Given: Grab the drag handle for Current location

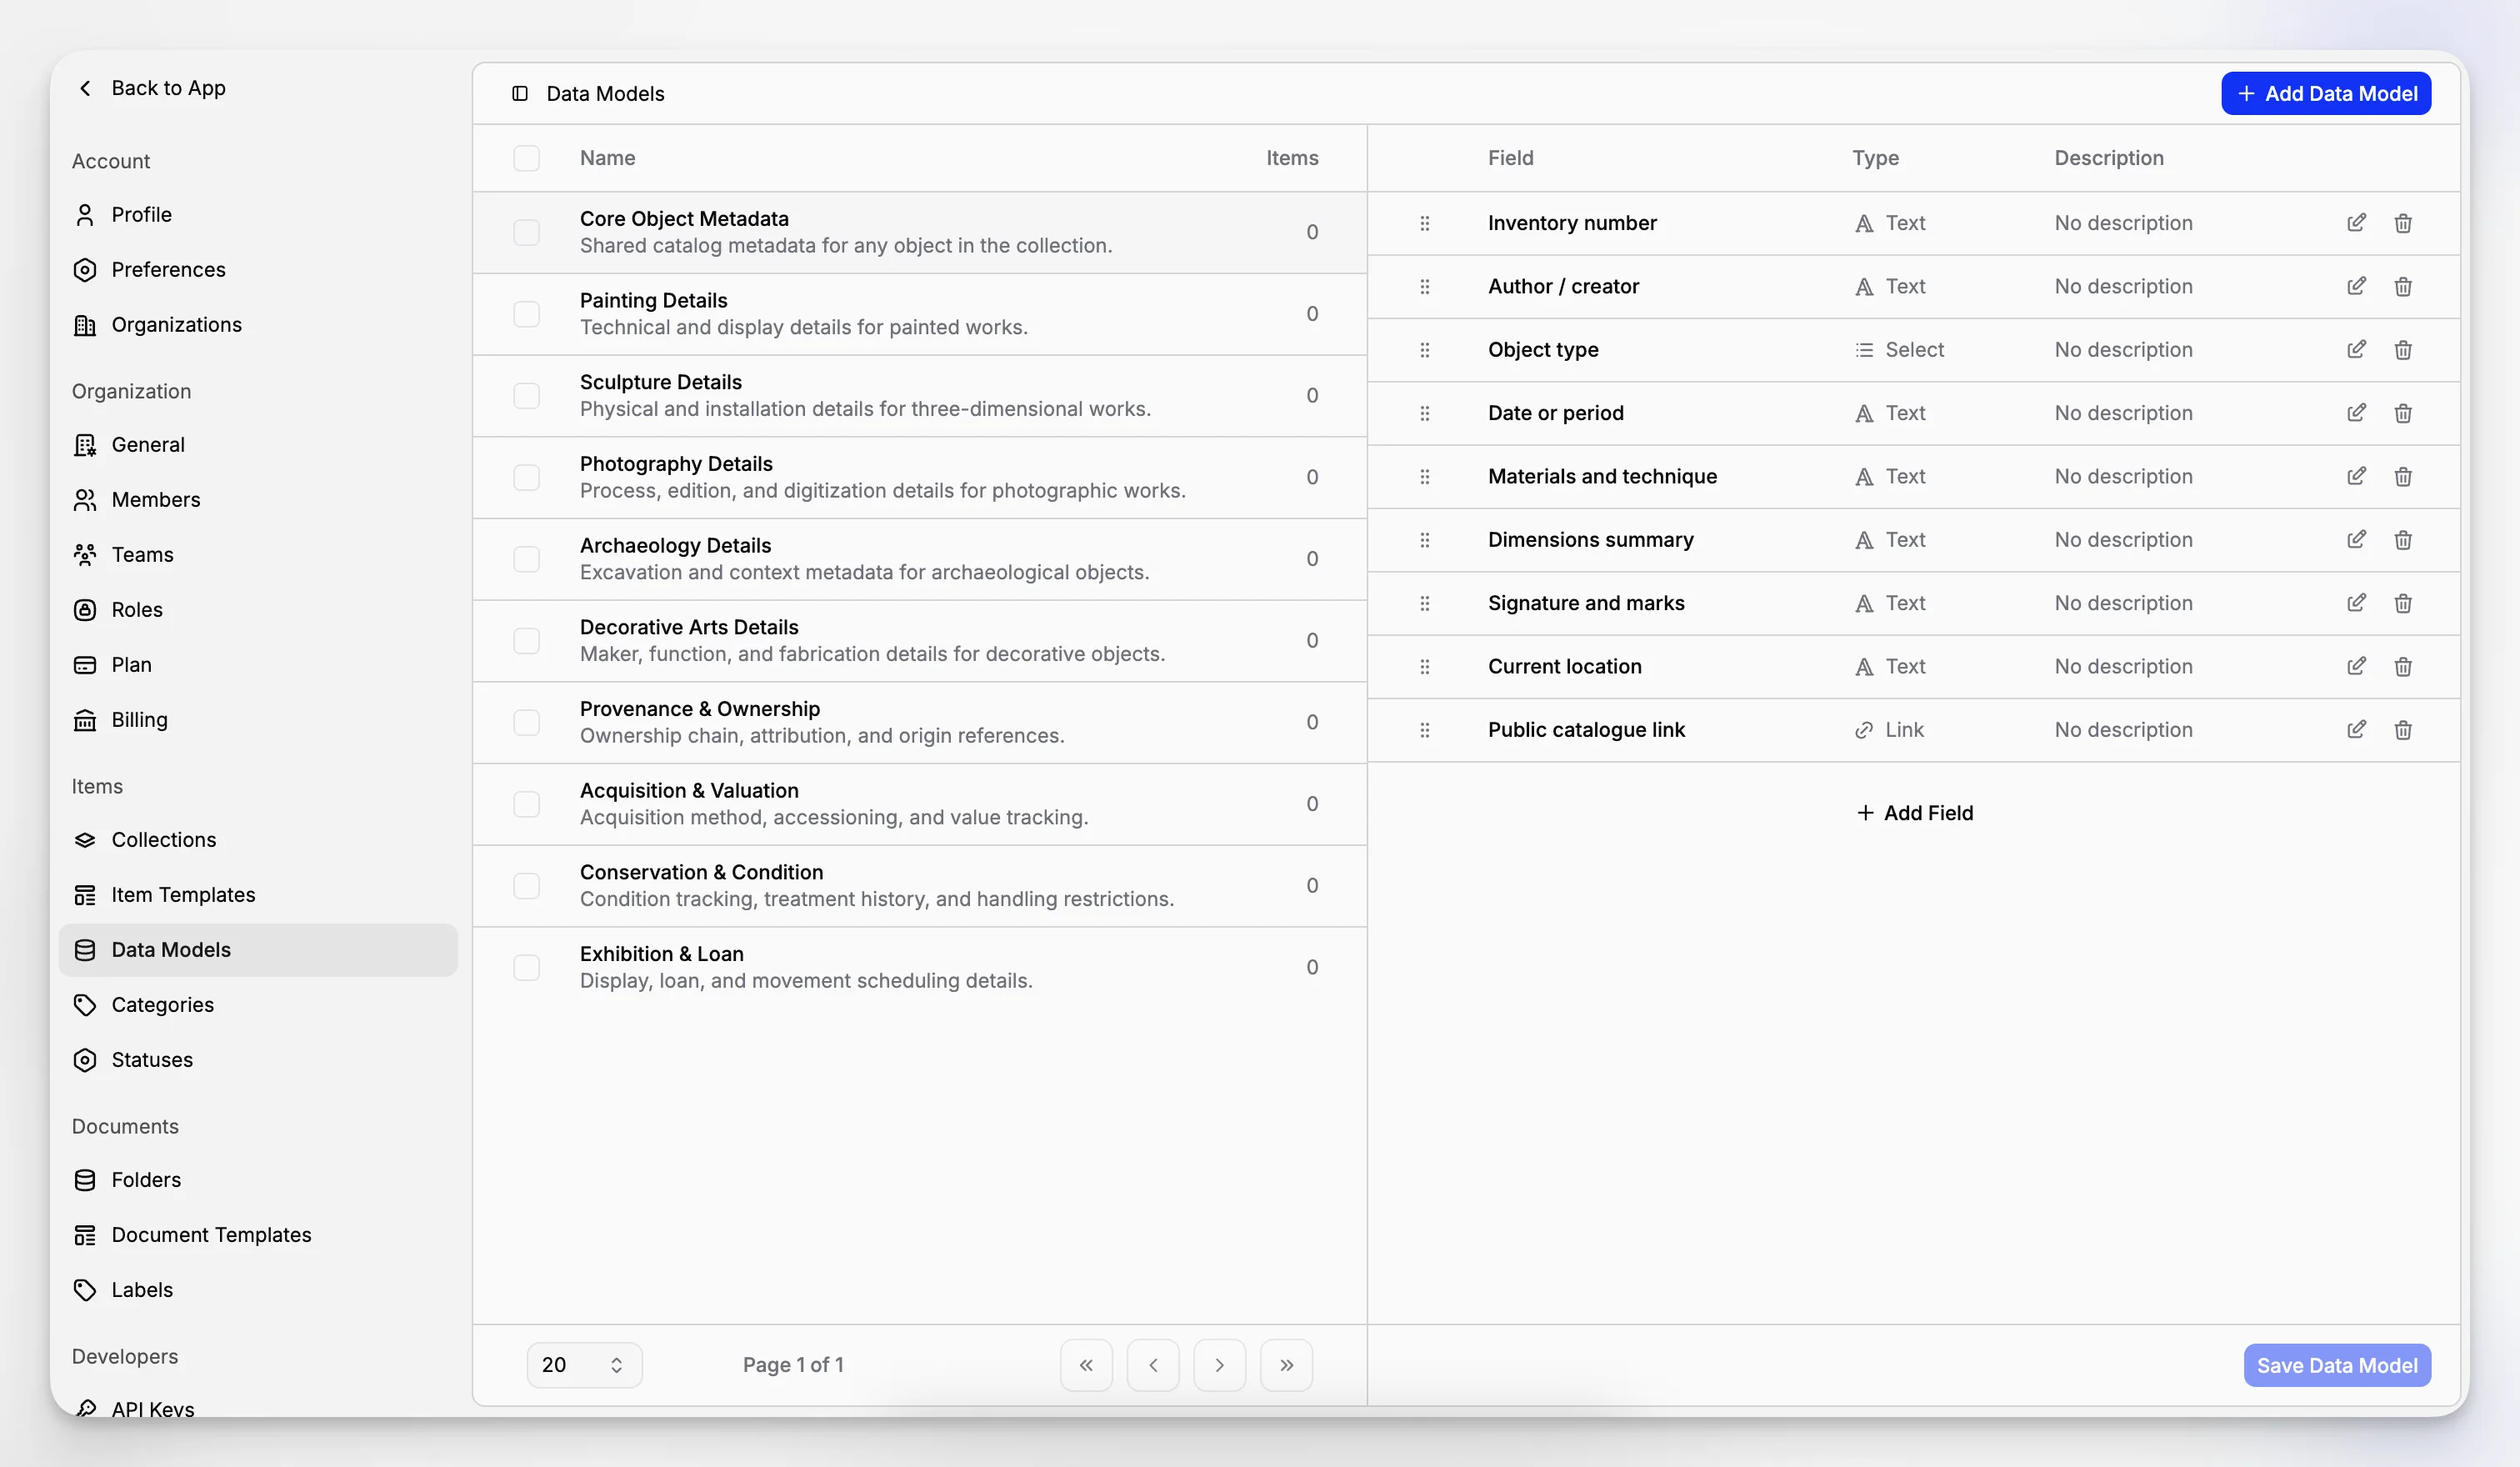Looking at the screenshot, I should [x=1424, y=666].
